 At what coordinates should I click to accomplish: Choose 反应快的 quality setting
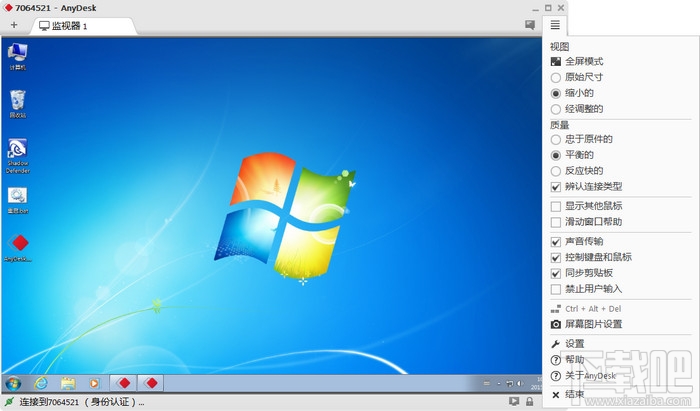577,171
